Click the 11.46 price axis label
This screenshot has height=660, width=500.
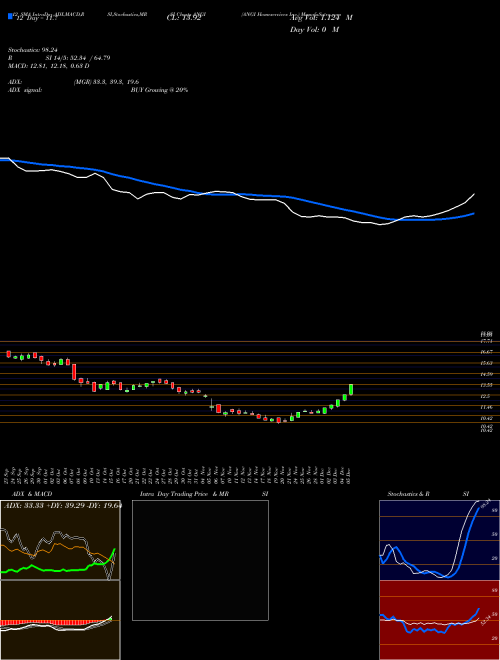pyautogui.click(x=487, y=407)
